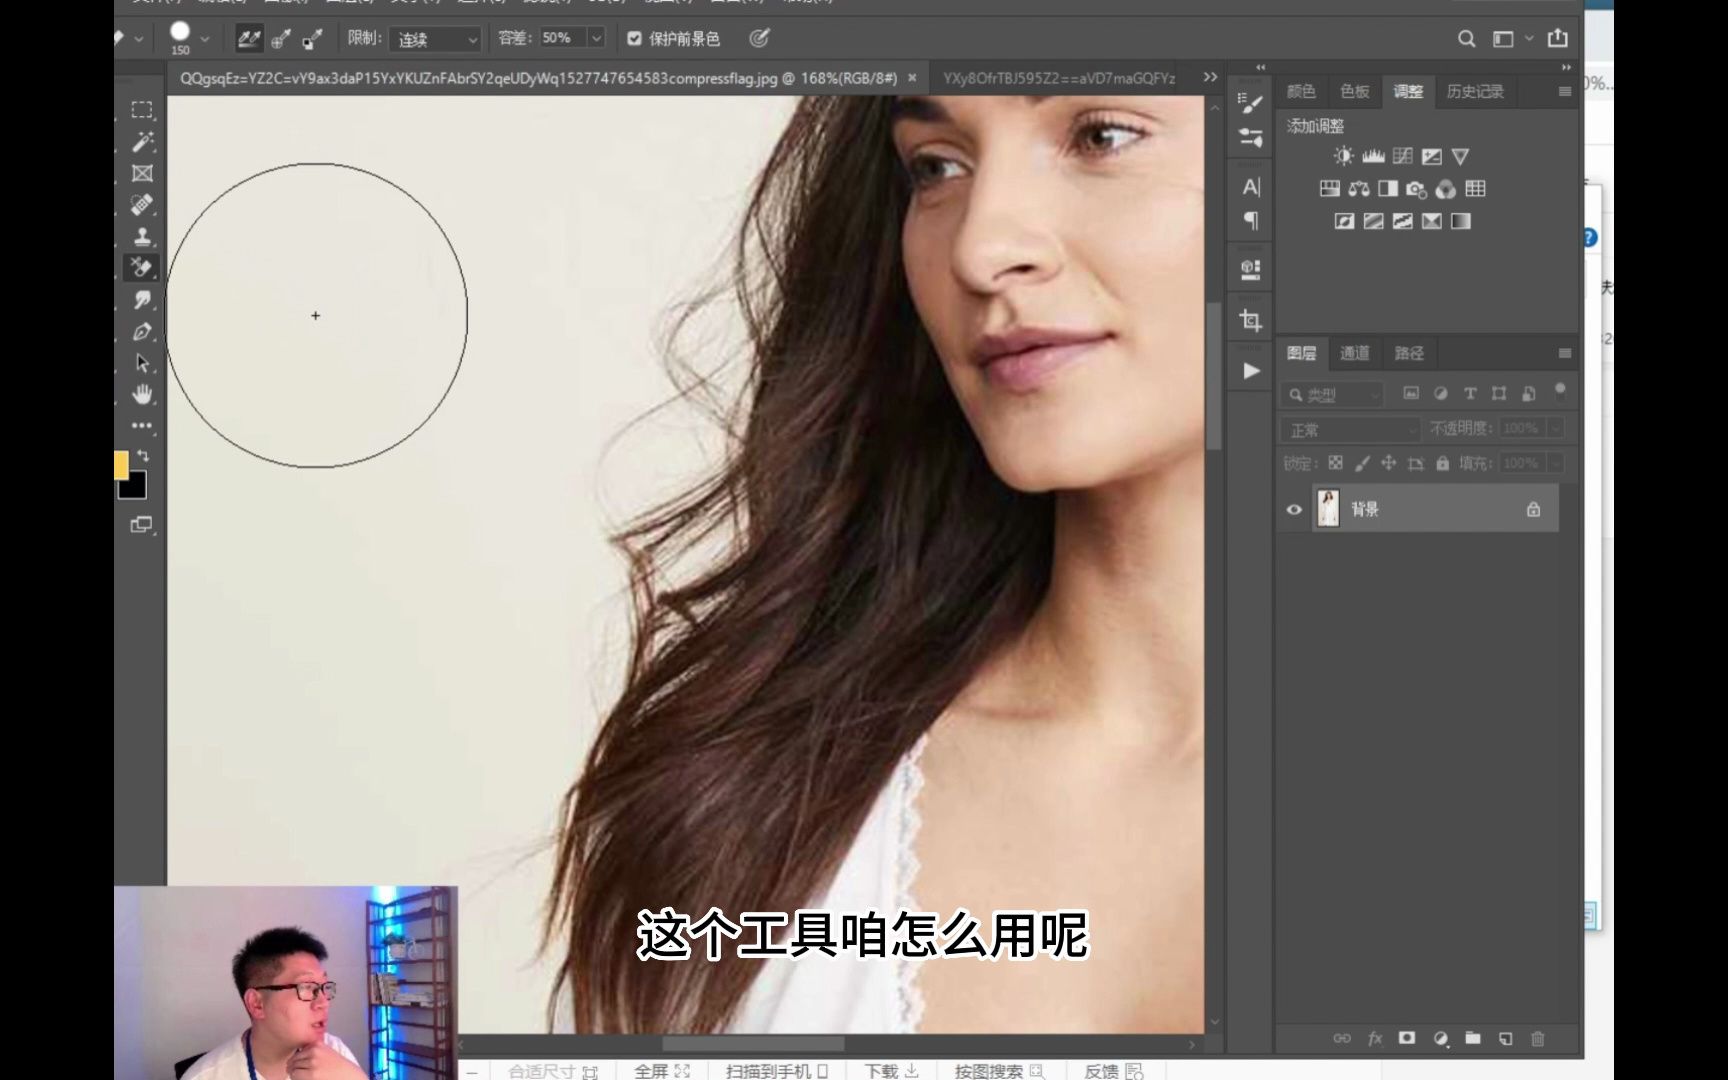Hide the 背景 layer visibility
The height and width of the screenshot is (1080, 1728).
(x=1293, y=509)
